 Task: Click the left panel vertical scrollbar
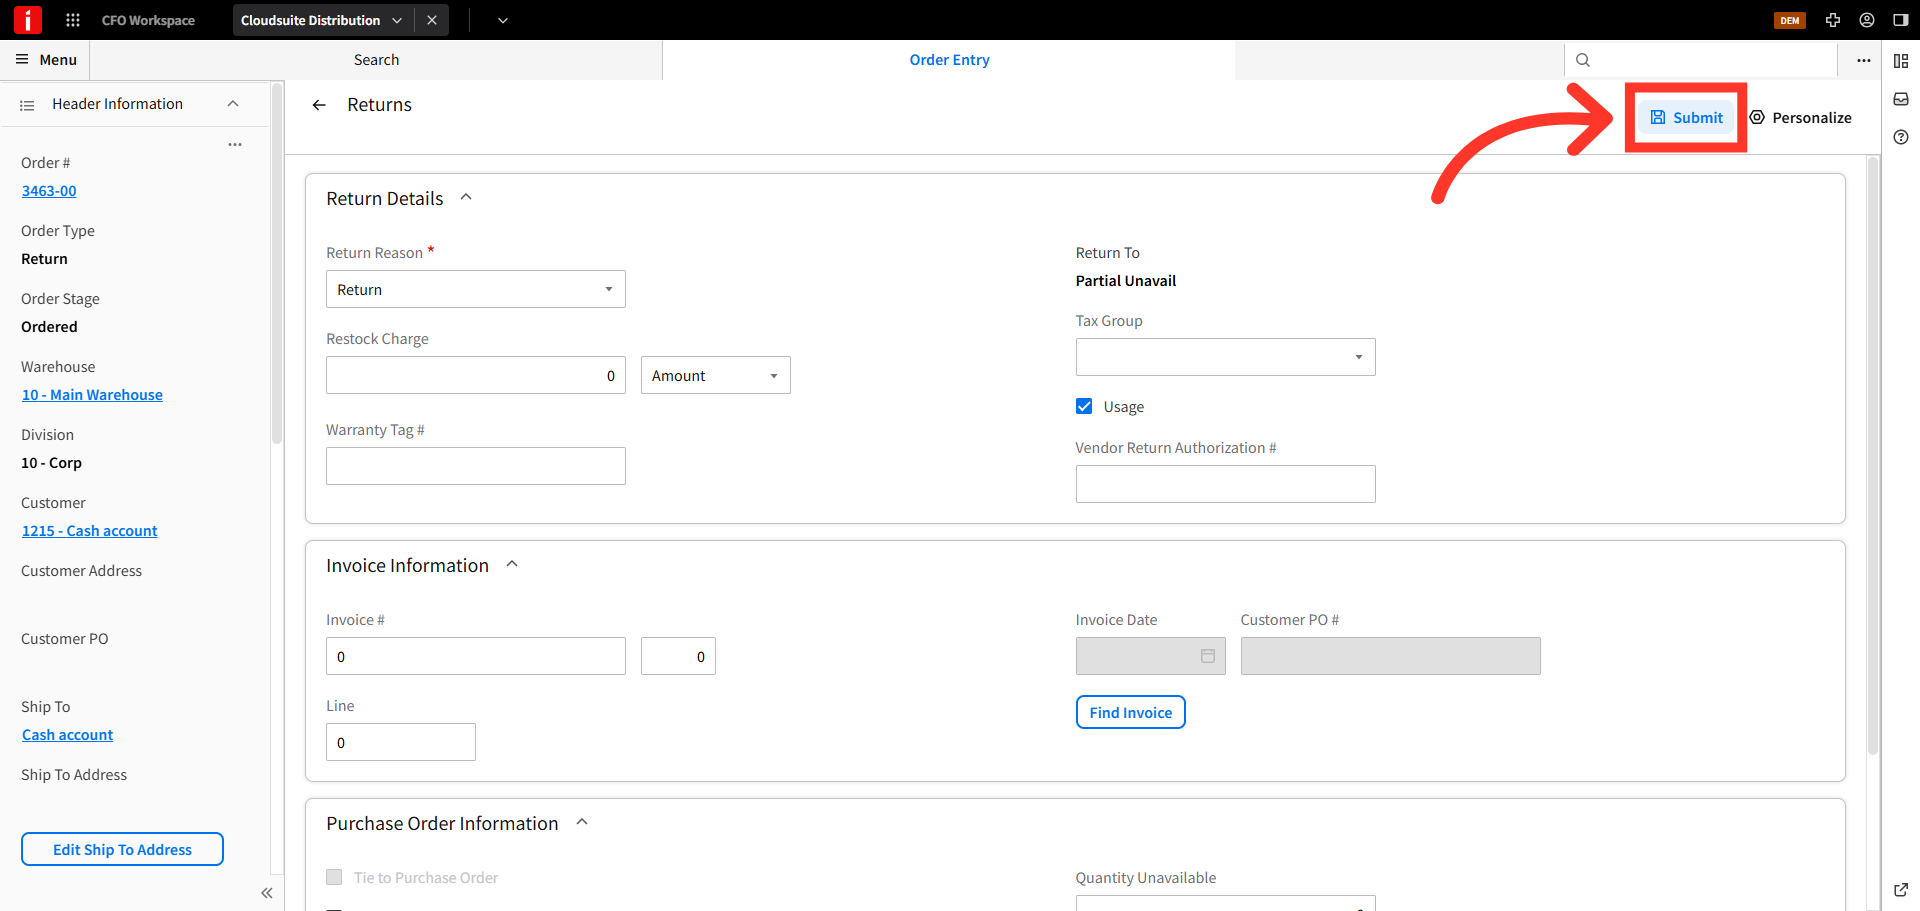pyautogui.click(x=277, y=262)
